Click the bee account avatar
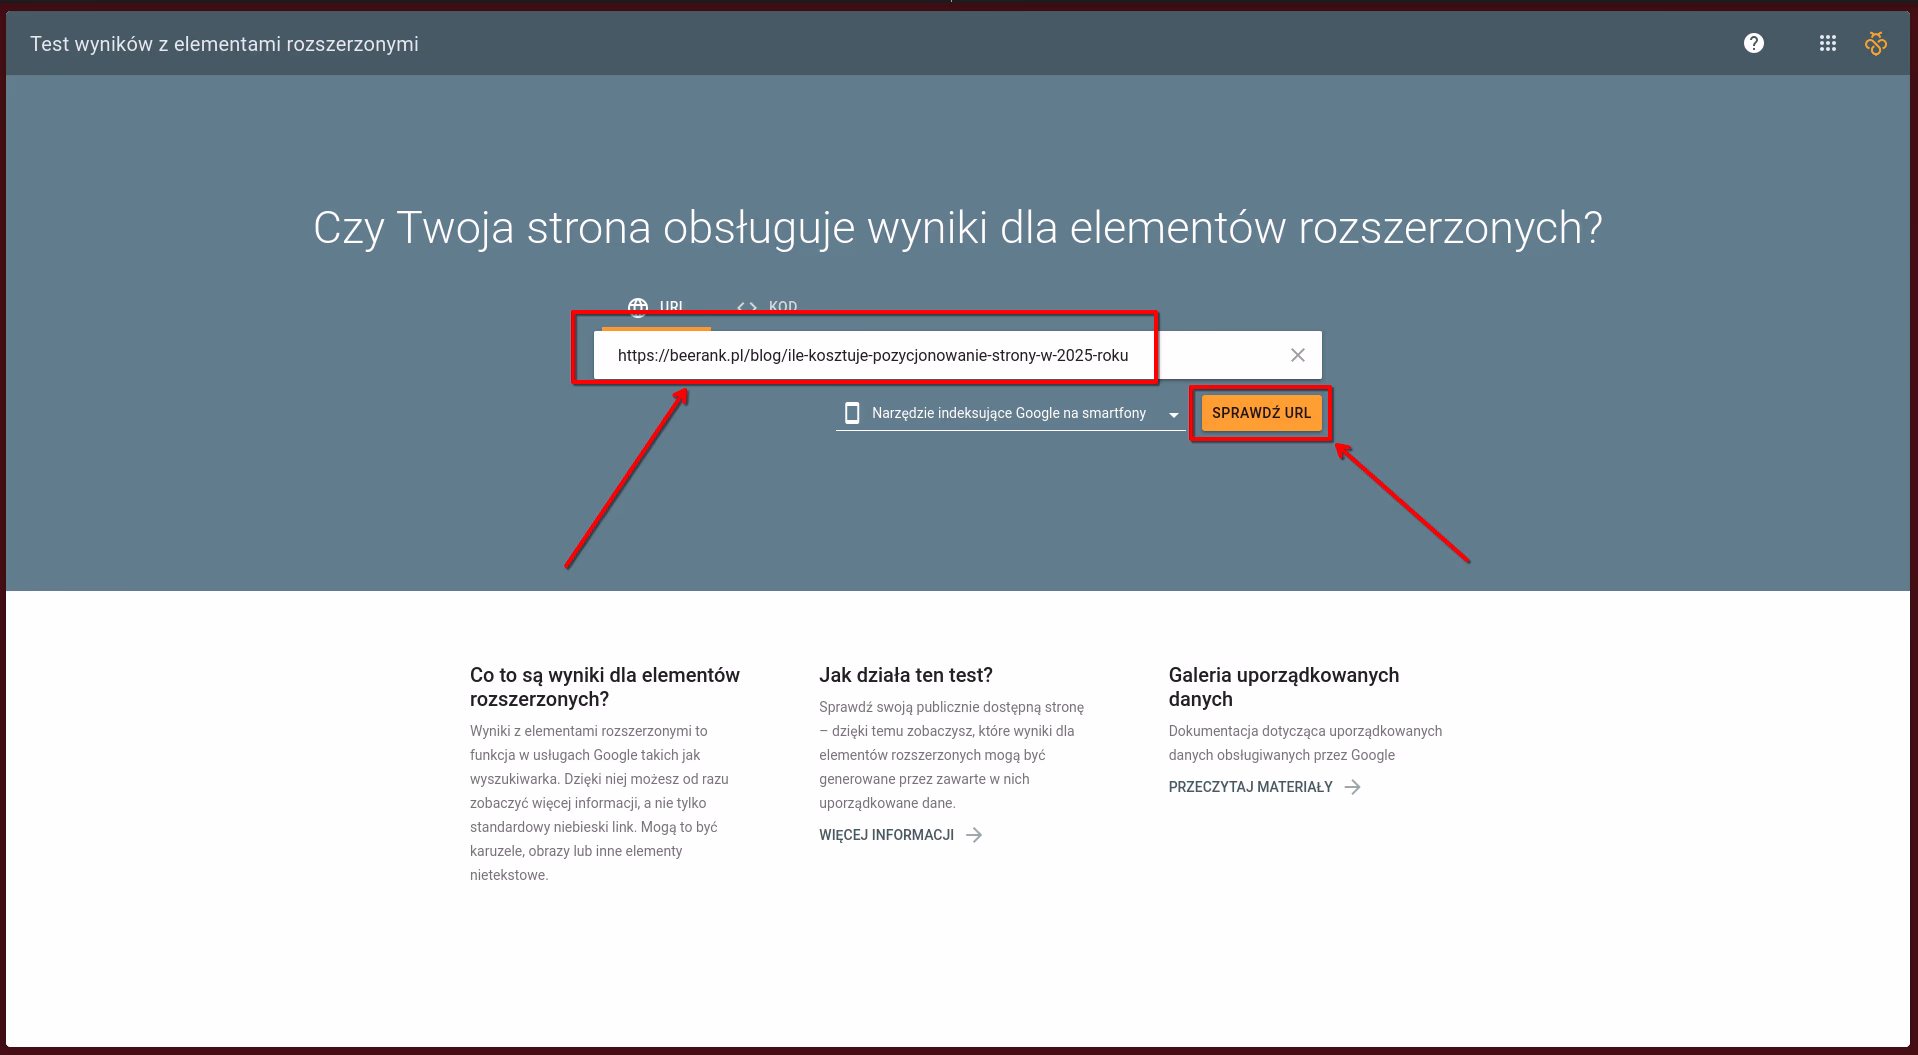Screen dimensions: 1918x1055 (1875, 43)
